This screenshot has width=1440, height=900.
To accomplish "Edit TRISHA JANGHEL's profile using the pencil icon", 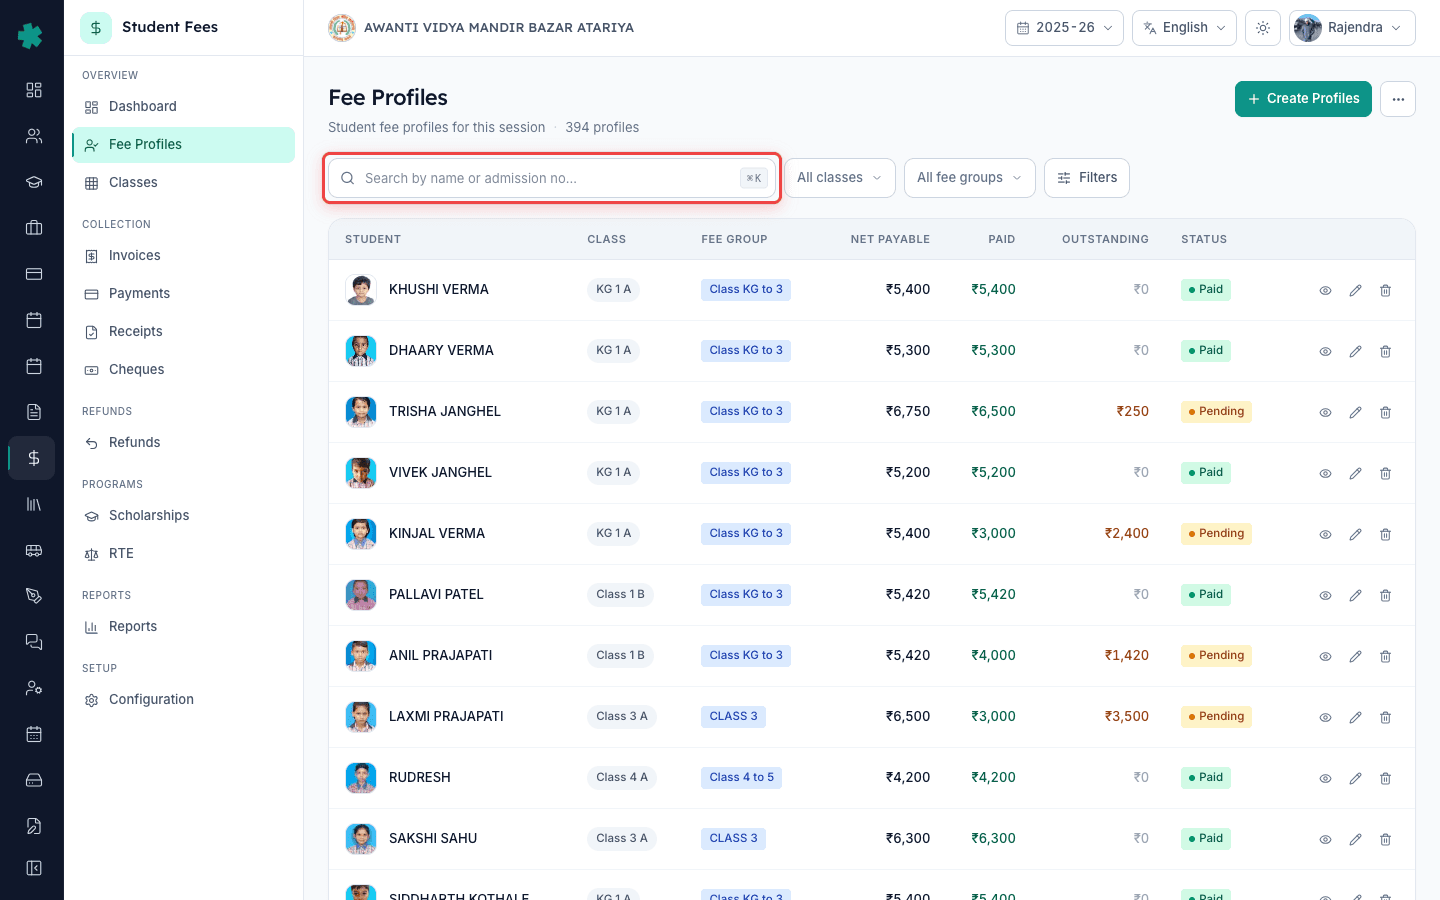I will (x=1355, y=412).
